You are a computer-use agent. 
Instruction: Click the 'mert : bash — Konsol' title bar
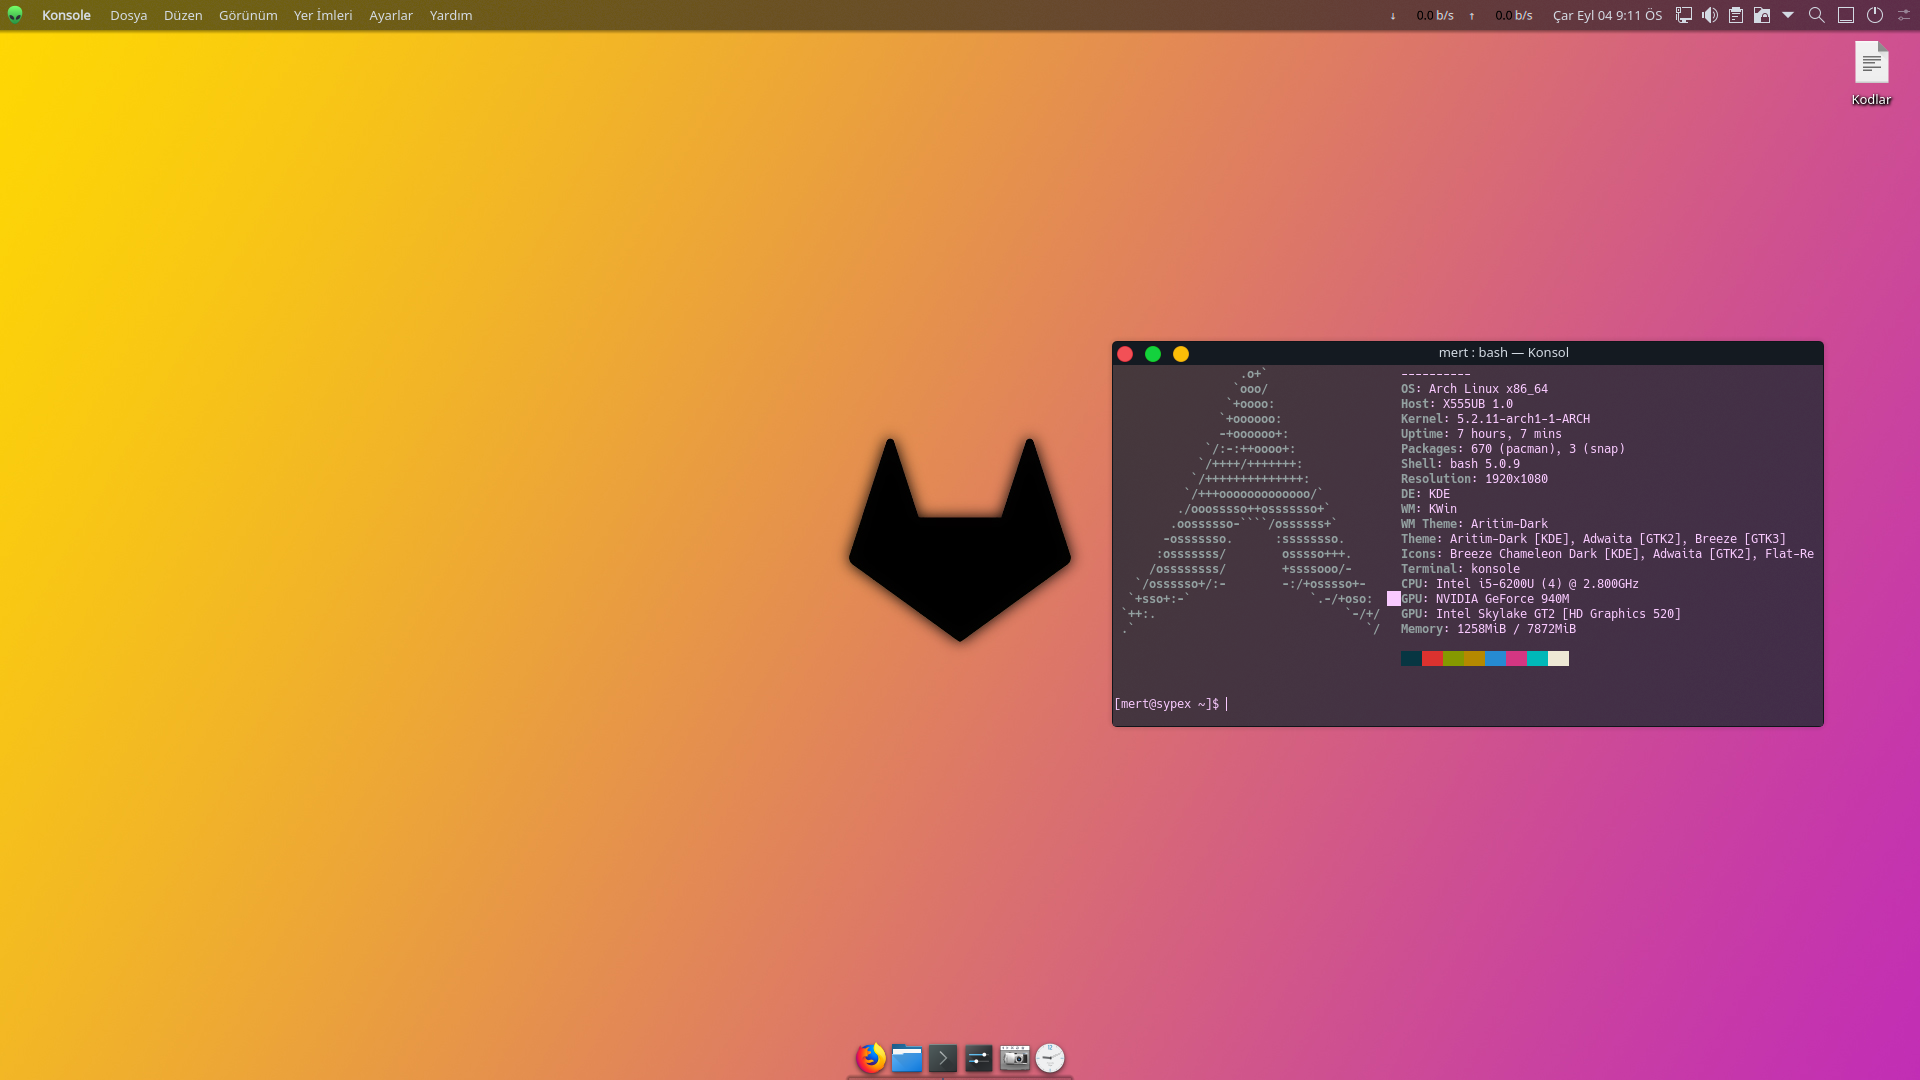pyautogui.click(x=1503, y=353)
